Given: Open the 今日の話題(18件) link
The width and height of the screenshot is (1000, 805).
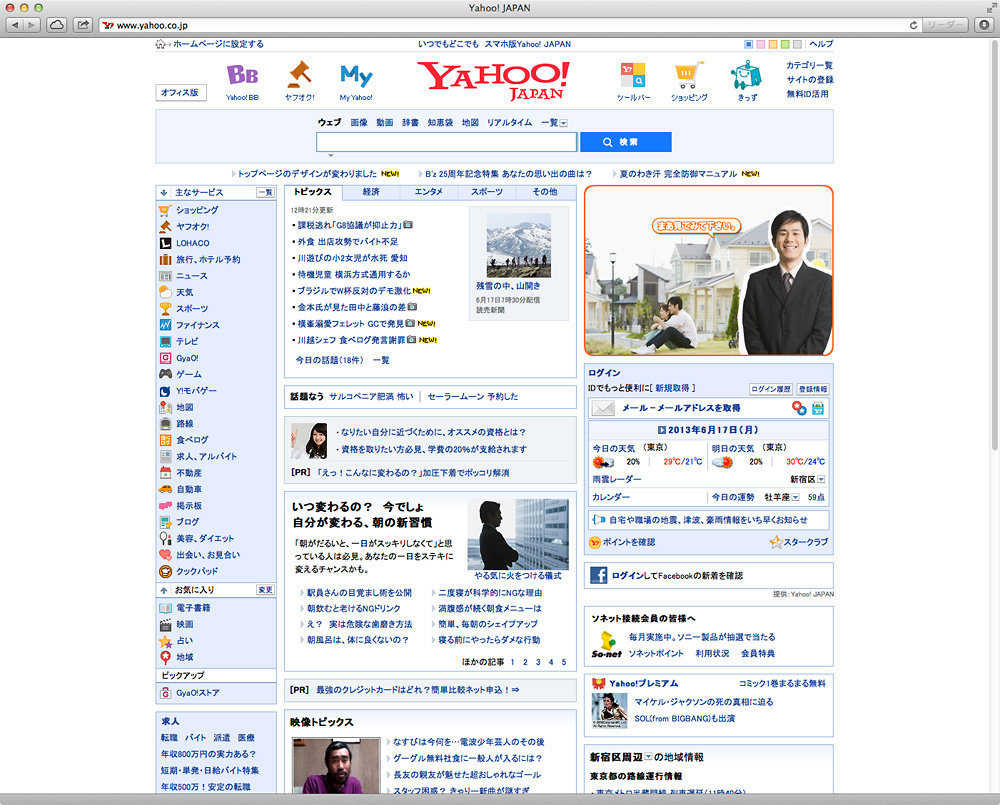Looking at the screenshot, I should (329, 360).
